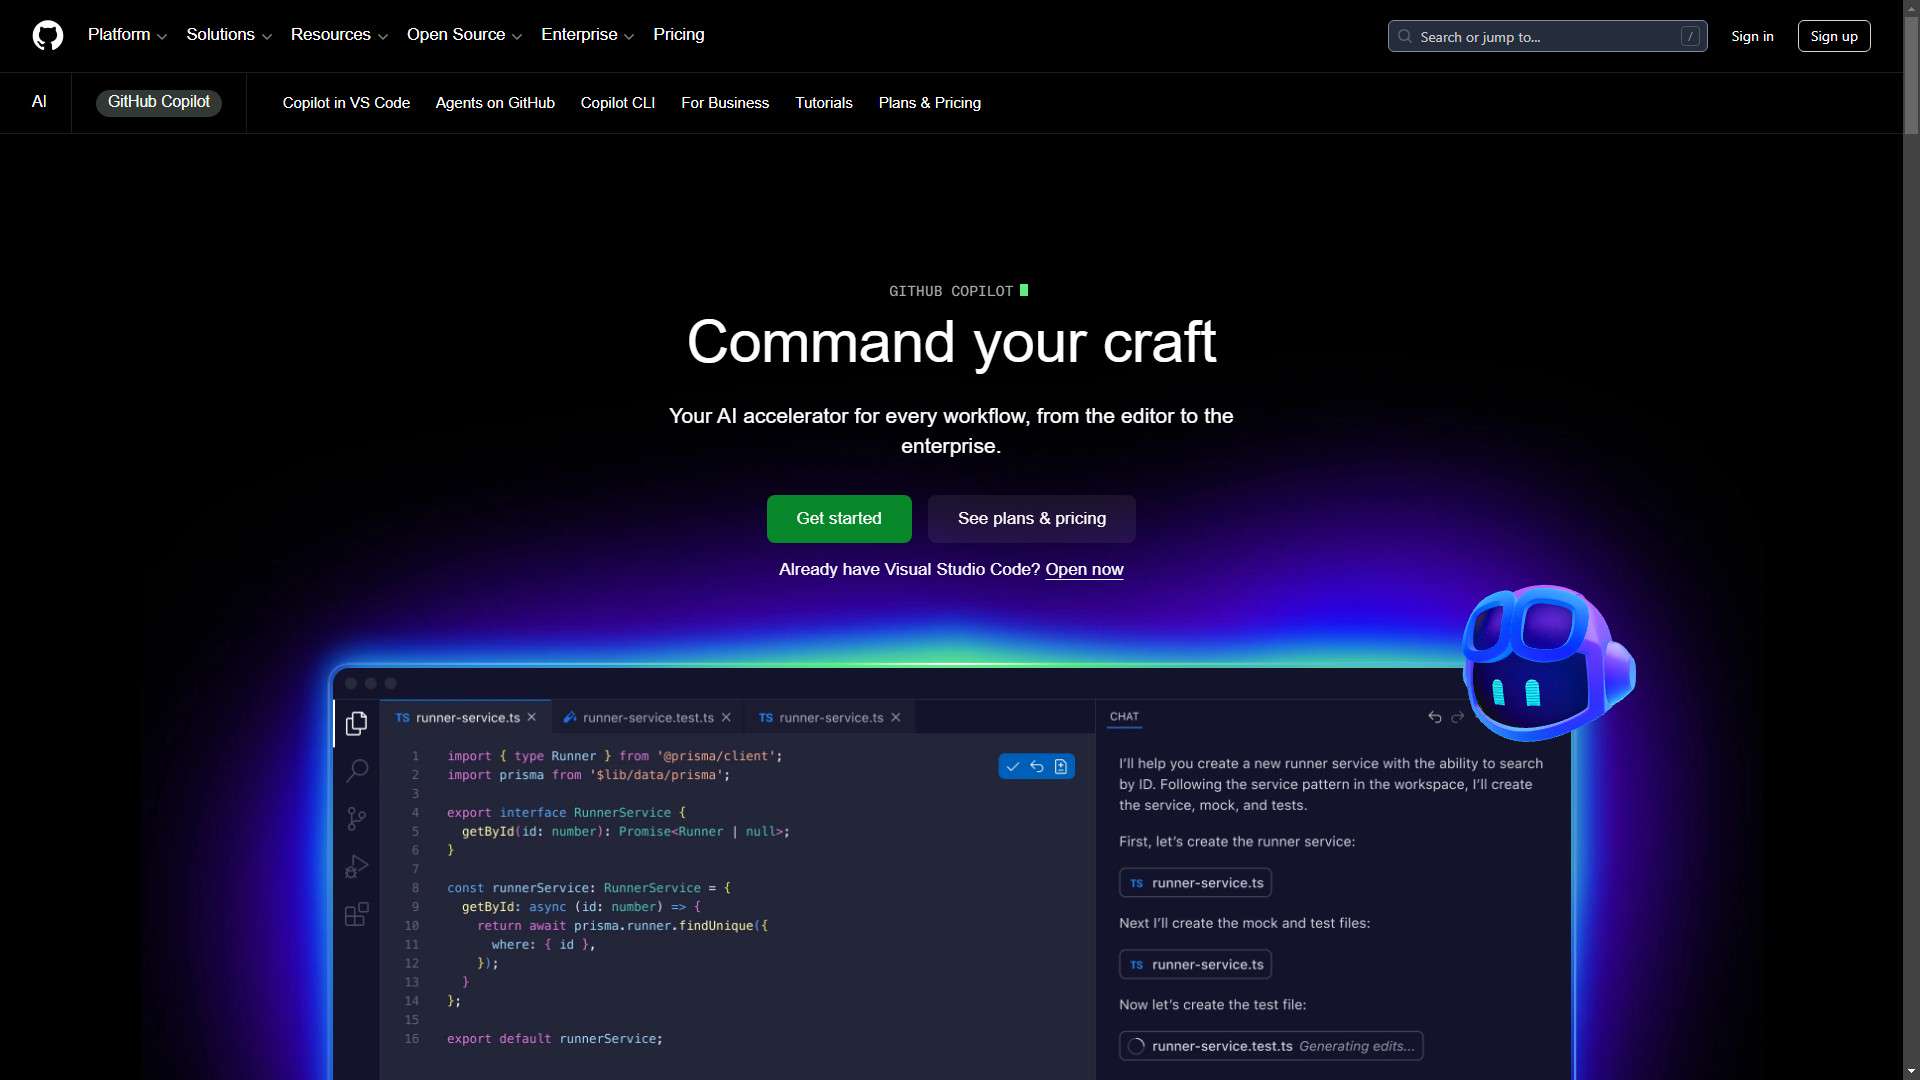
Task: Expand the Platform menu
Action: (127, 35)
